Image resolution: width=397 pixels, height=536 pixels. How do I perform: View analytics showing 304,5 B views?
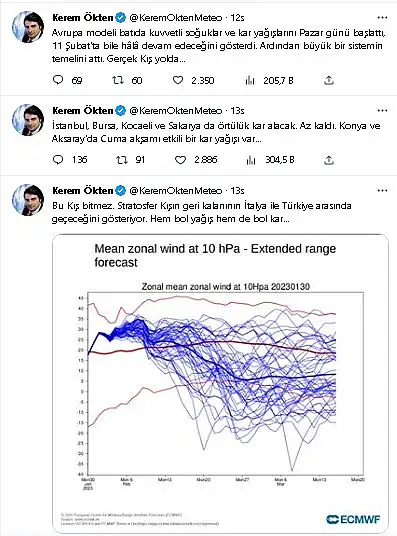(x=251, y=160)
